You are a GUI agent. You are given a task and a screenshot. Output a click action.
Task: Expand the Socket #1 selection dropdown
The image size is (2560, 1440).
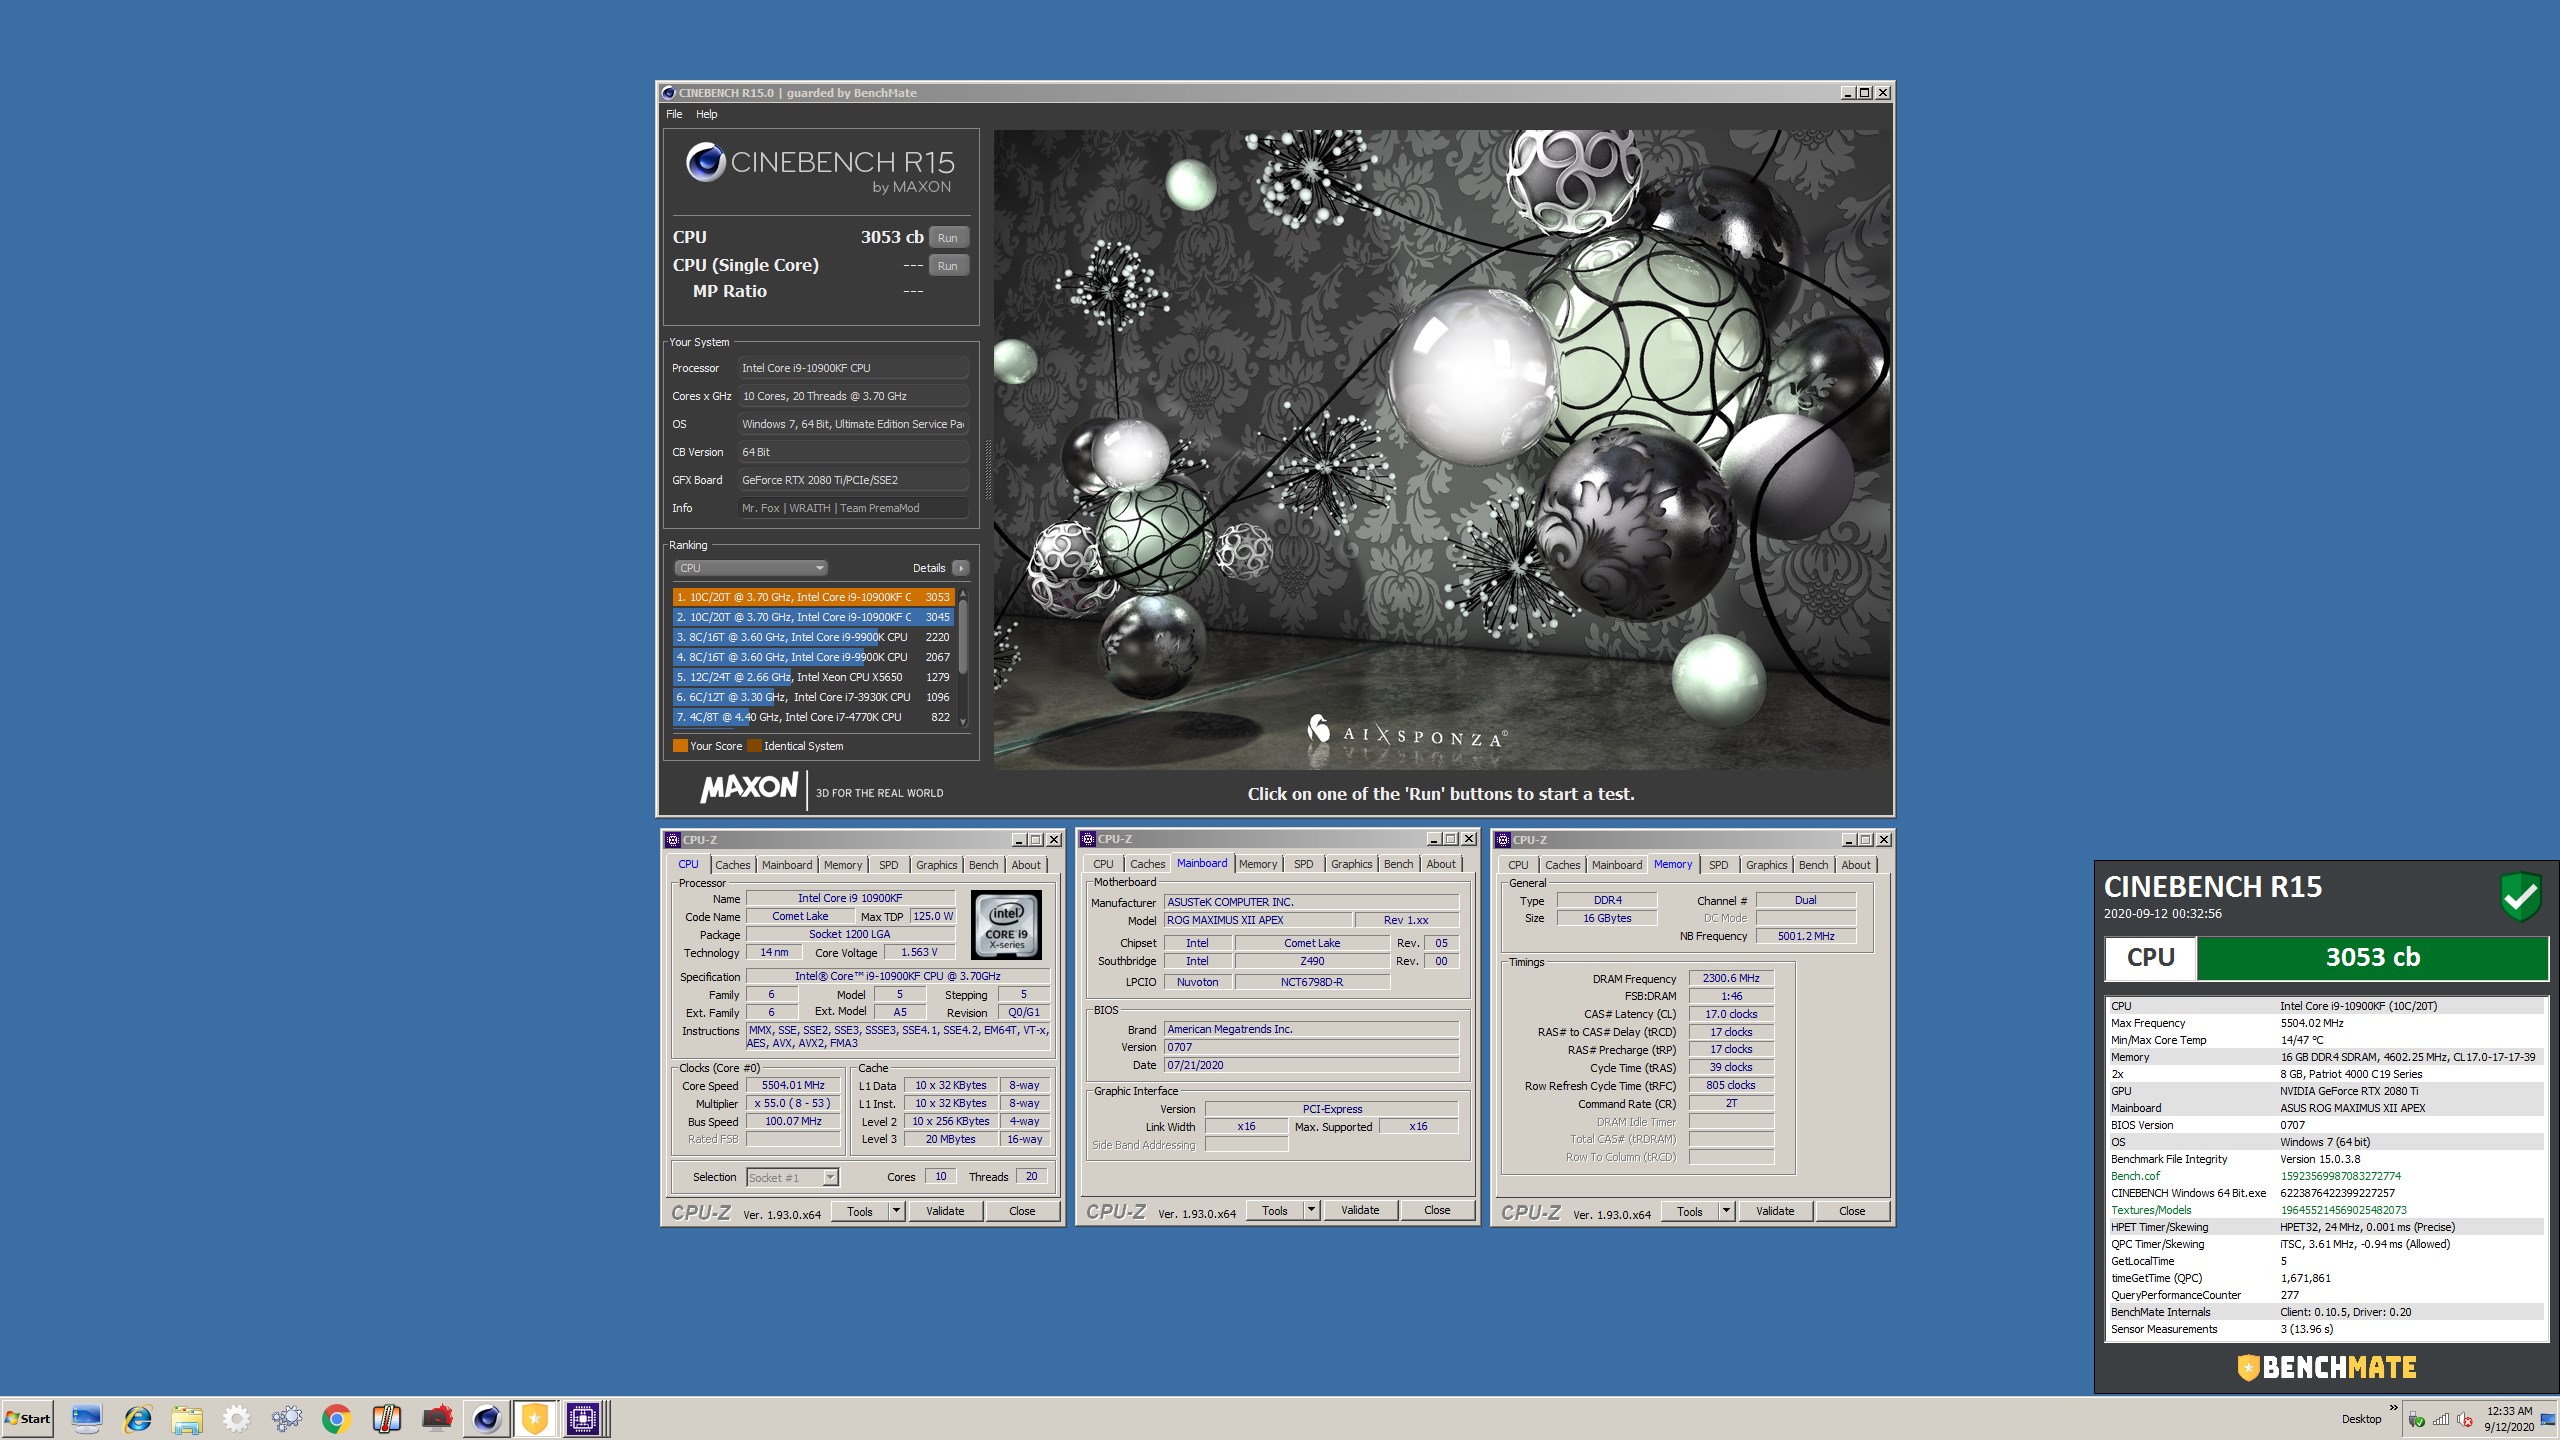(830, 1177)
